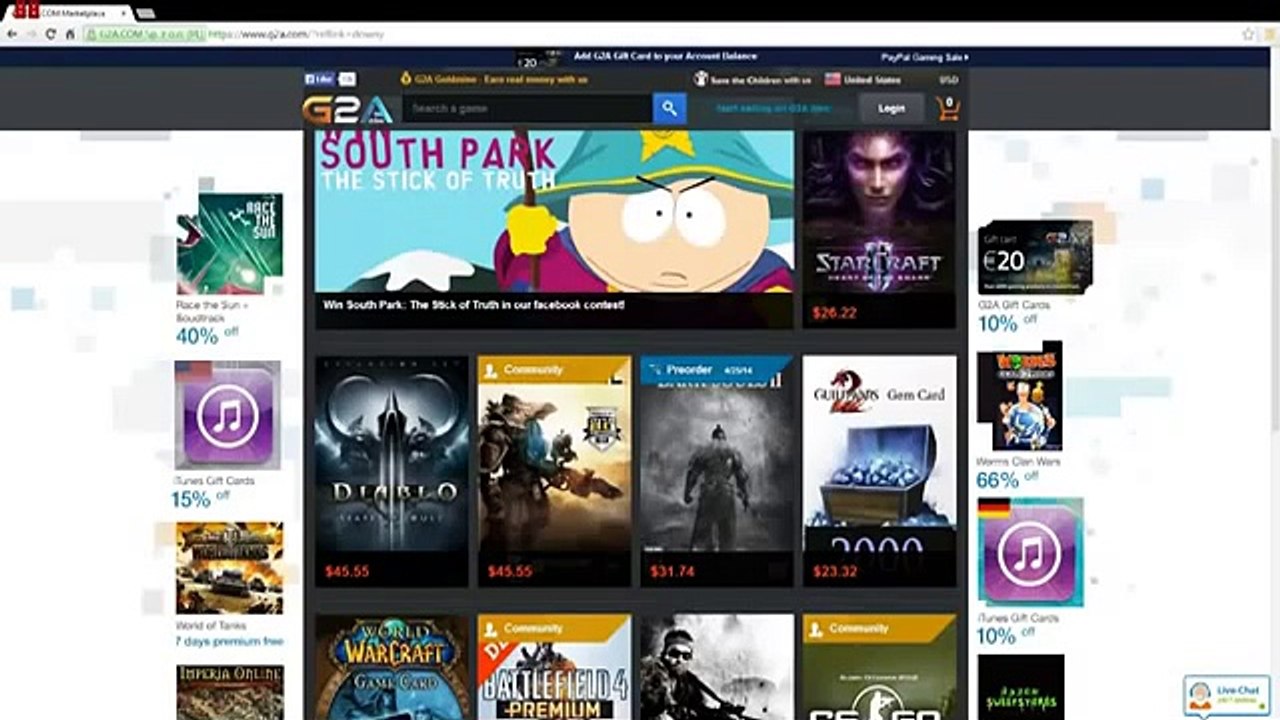Click the $26.22 StarCraft price
This screenshot has height=720, width=1280.
(x=834, y=312)
